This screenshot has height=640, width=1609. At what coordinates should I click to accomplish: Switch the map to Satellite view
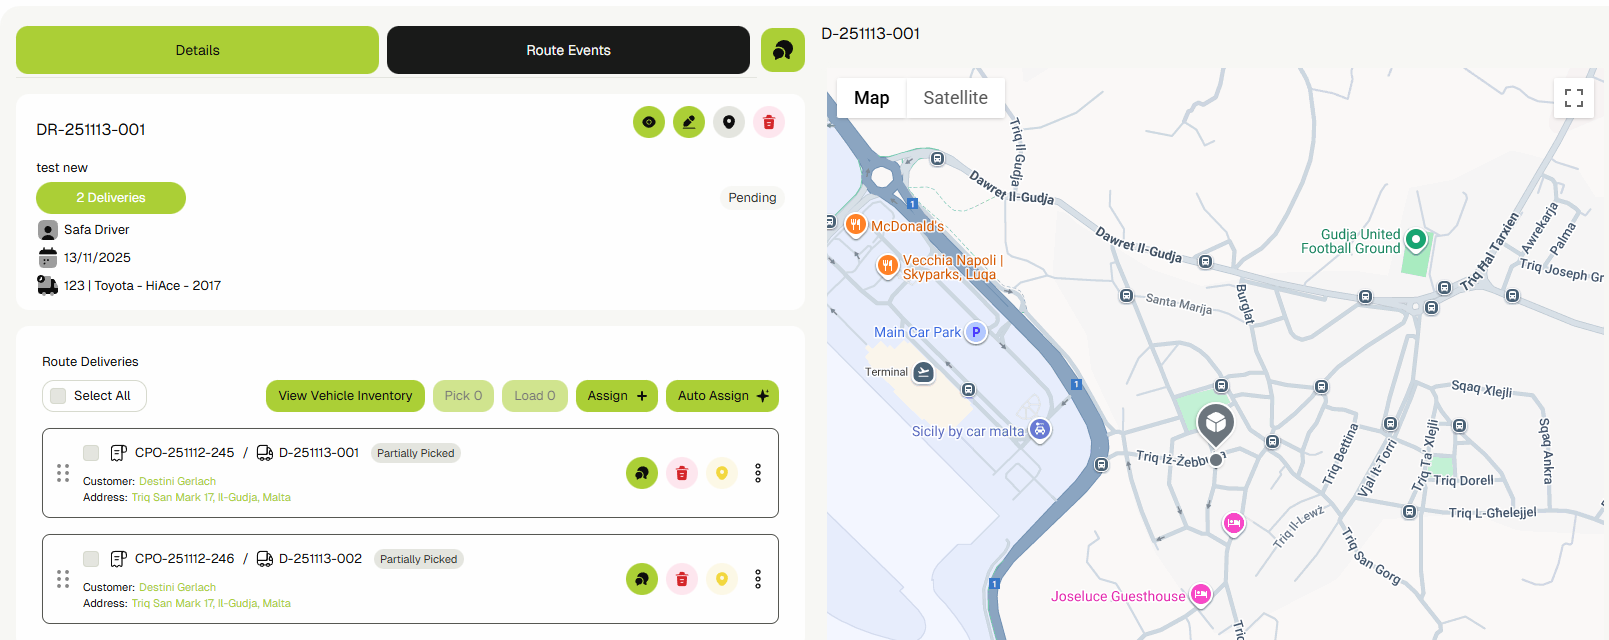(955, 98)
